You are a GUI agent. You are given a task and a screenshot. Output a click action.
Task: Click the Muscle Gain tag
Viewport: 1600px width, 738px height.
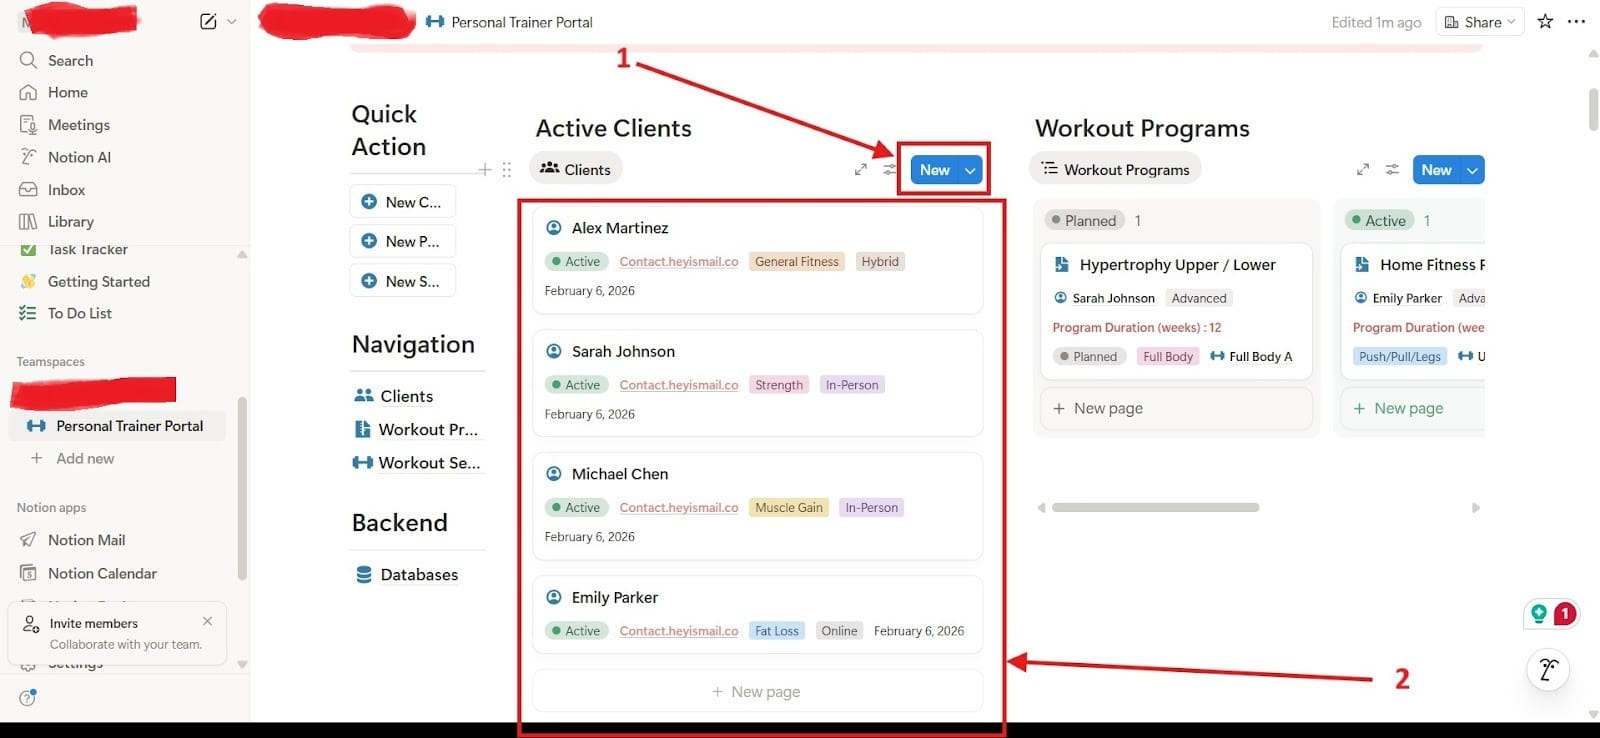(789, 508)
